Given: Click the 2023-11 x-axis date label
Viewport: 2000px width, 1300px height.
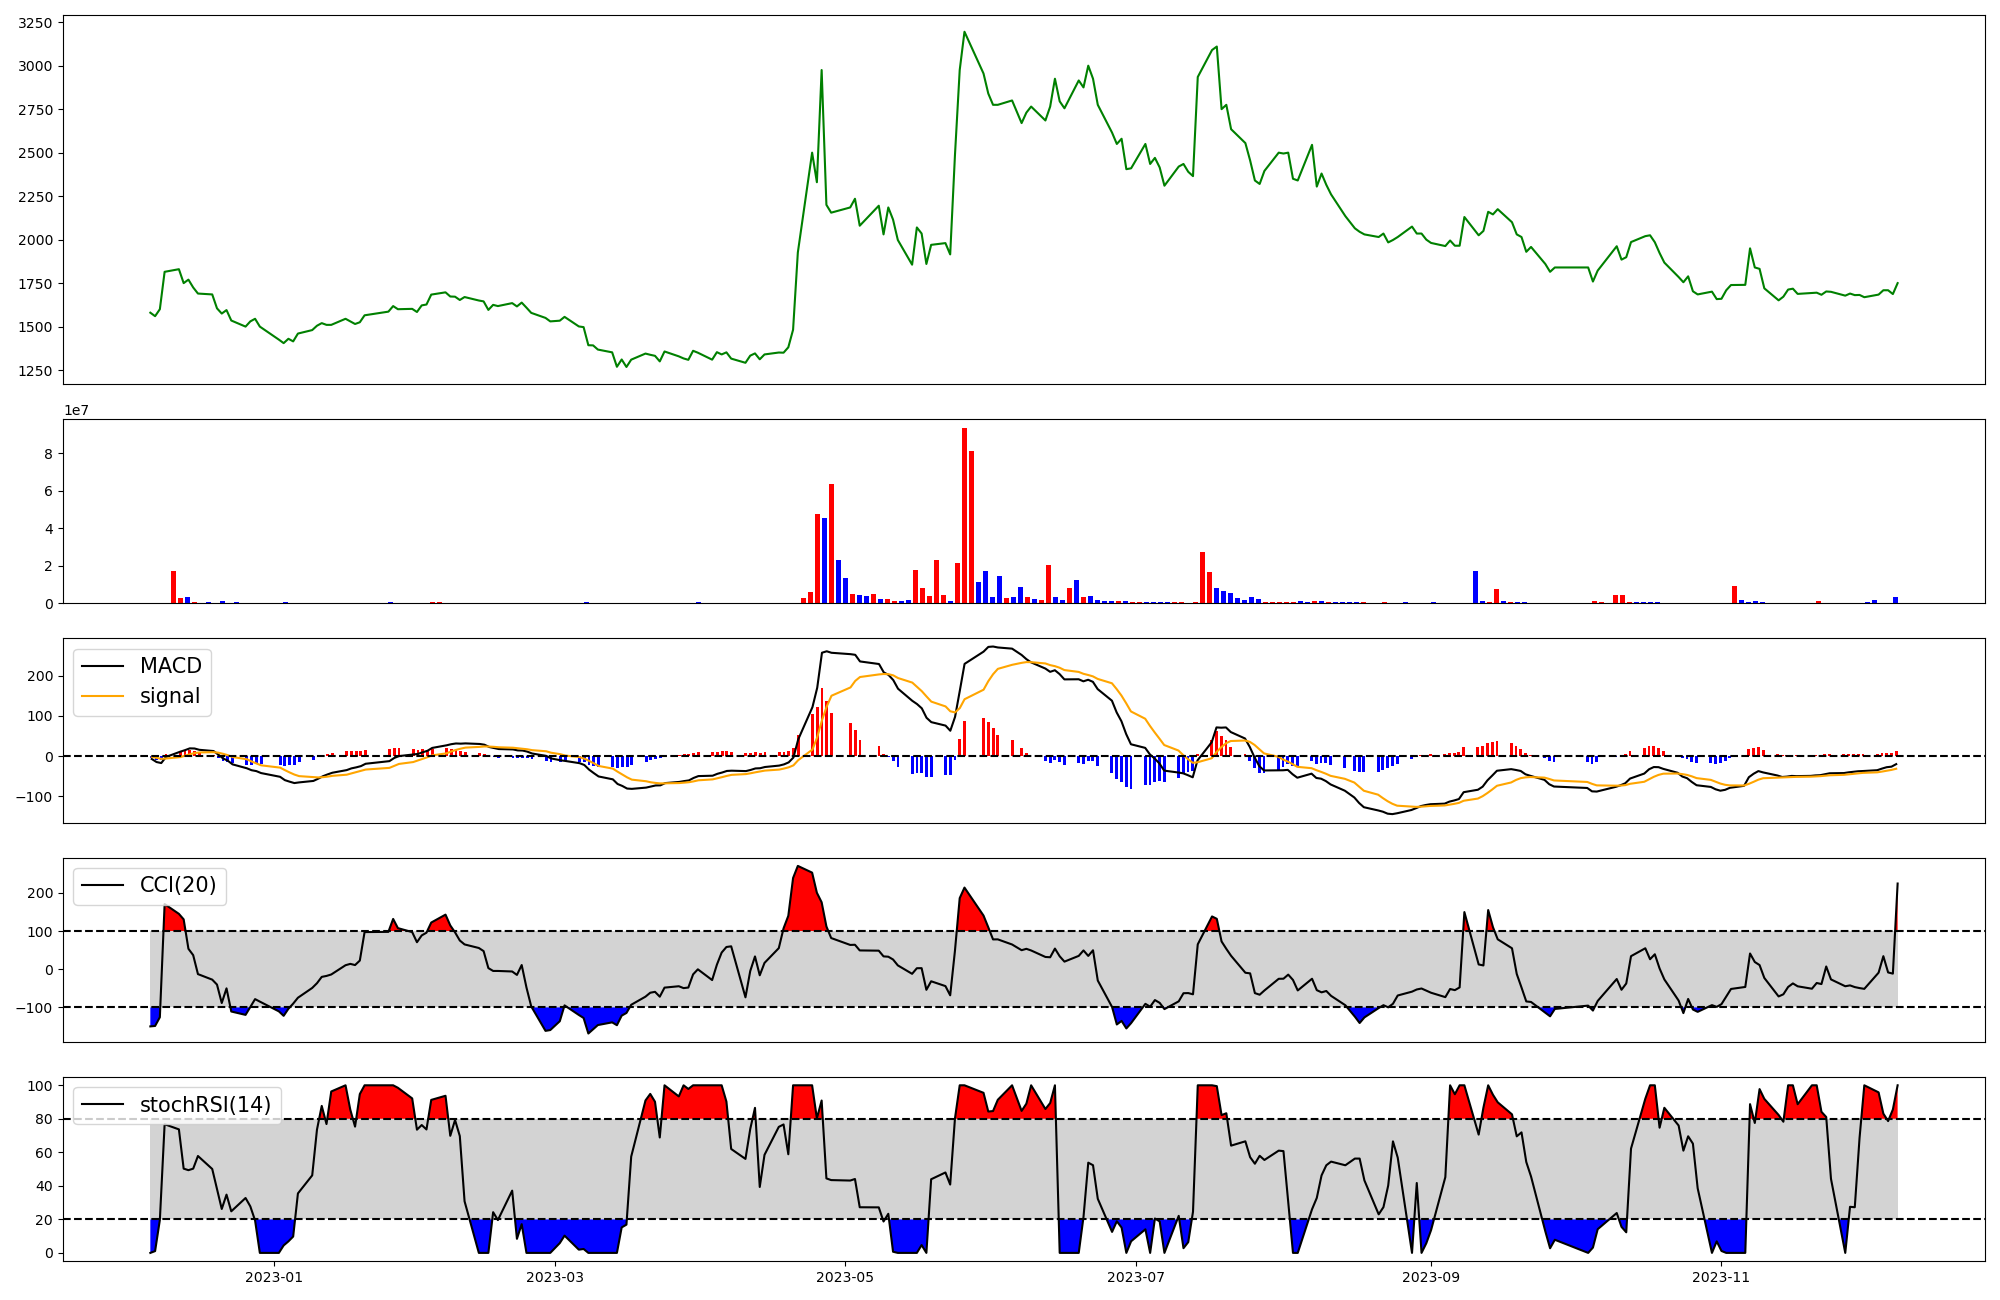Looking at the screenshot, I should (x=1721, y=1277).
